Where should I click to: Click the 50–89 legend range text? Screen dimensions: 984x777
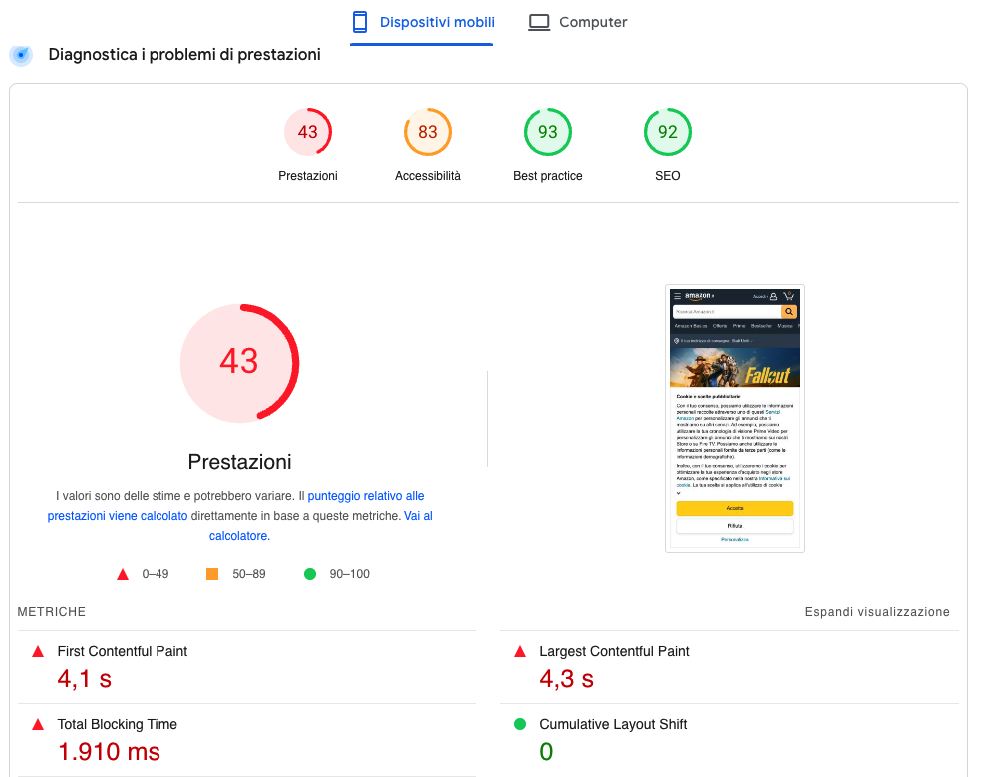[x=249, y=574]
